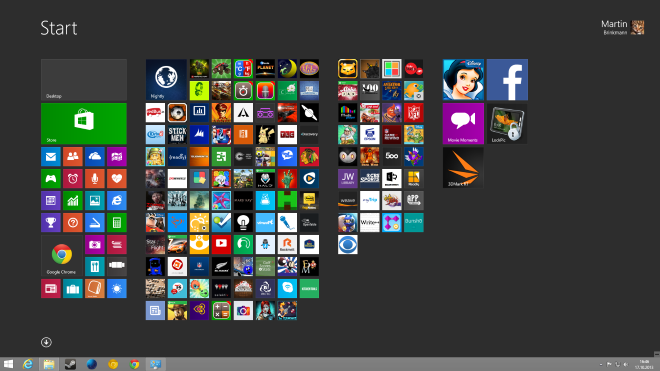Launch the 3DMark tile
Image resolution: width=660 pixels, height=371 pixels.
click(x=463, y=167)
